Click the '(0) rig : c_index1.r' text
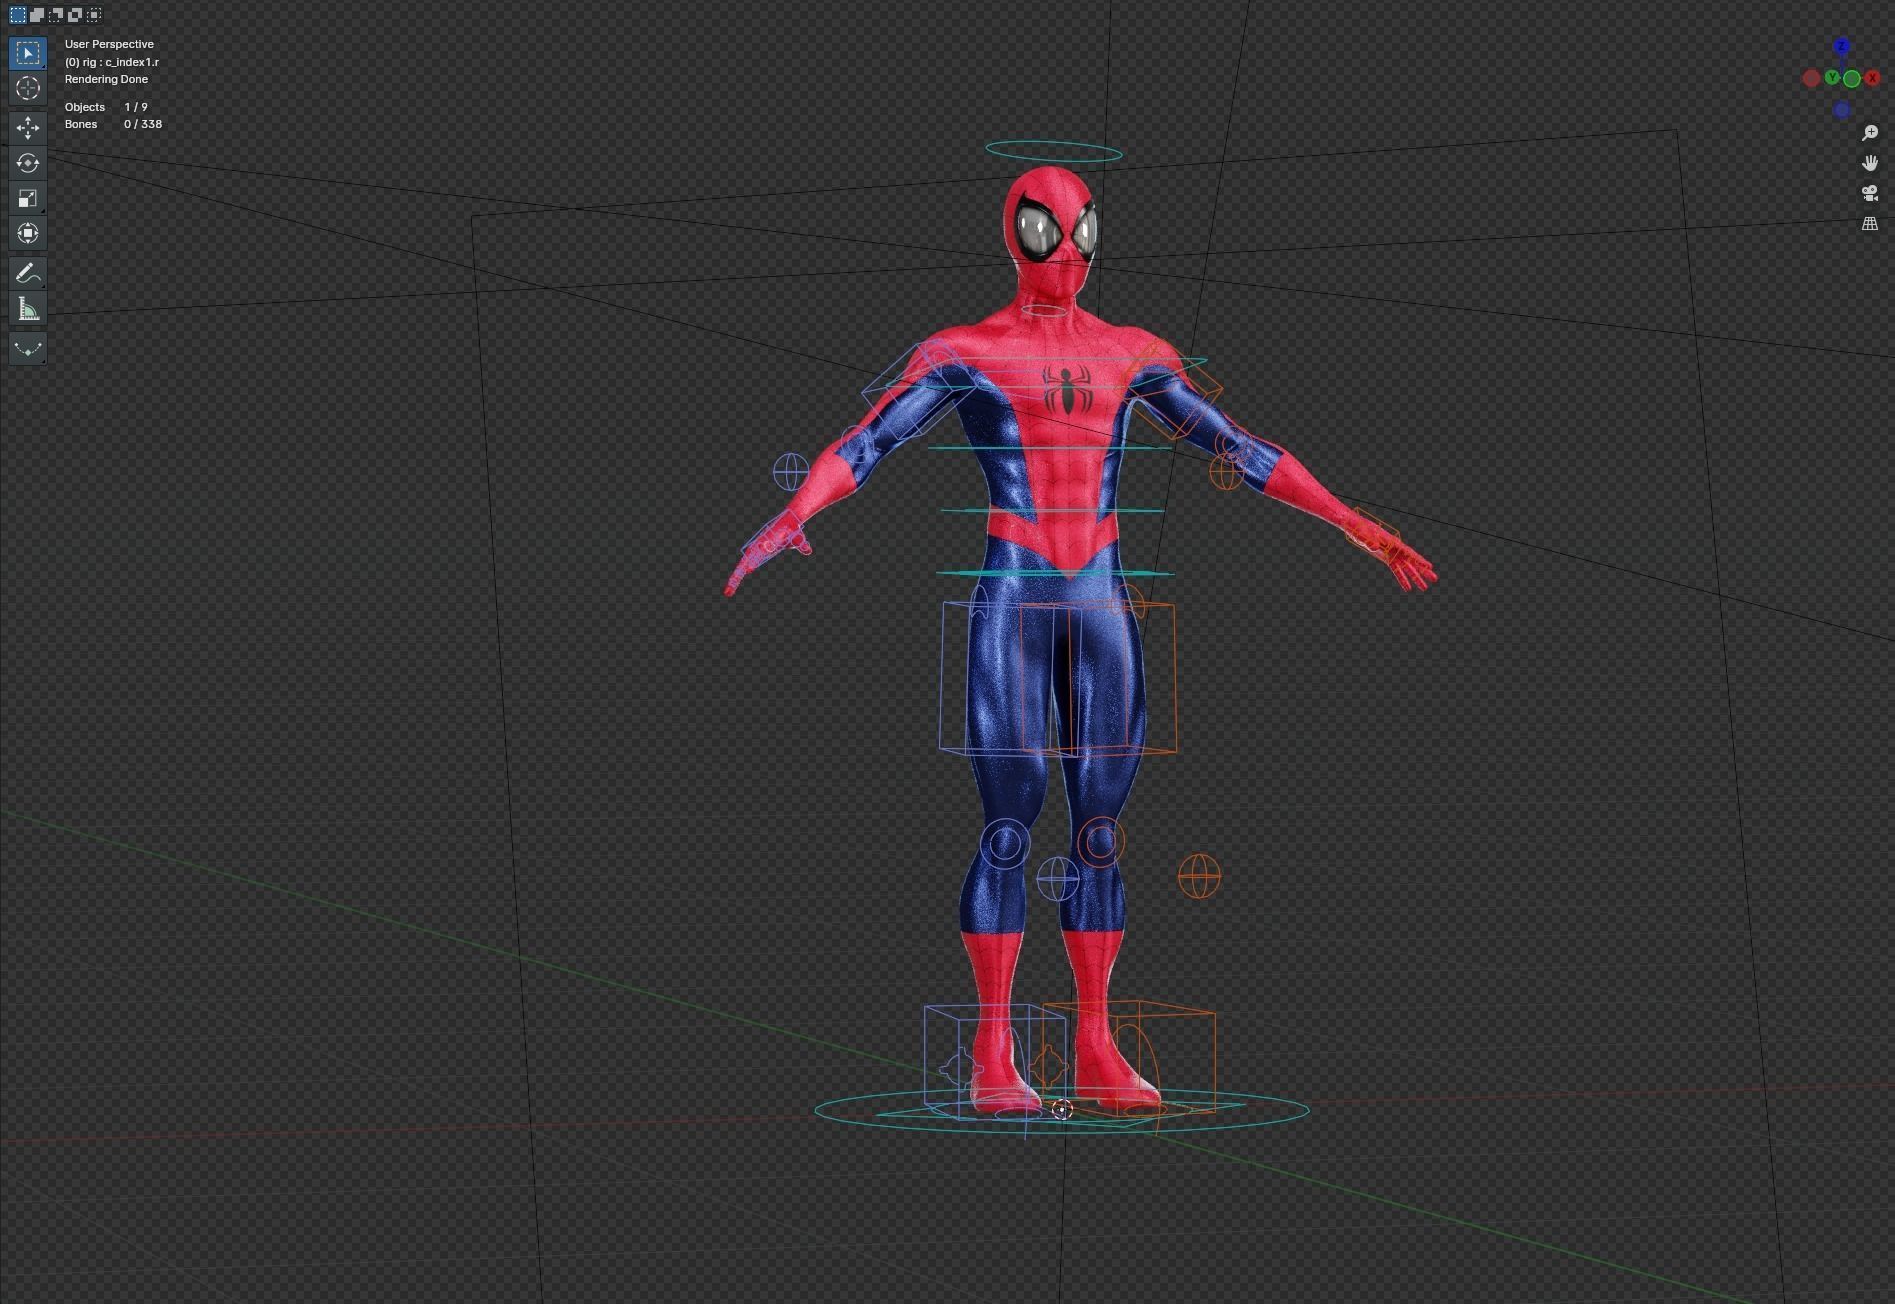Screen dimensions: 1895x1304 [112, 62]
